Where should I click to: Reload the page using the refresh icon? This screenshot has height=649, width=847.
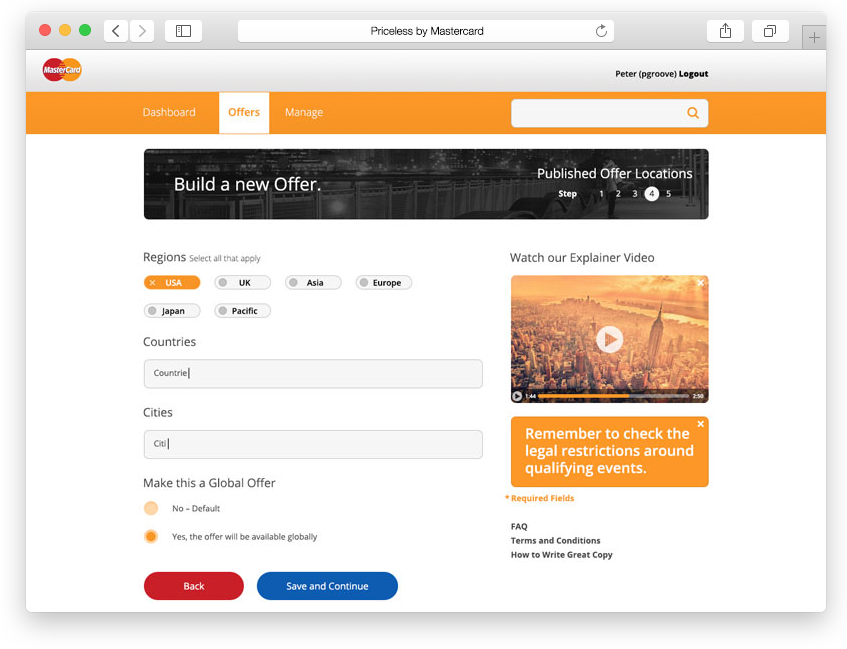point(601,31)
